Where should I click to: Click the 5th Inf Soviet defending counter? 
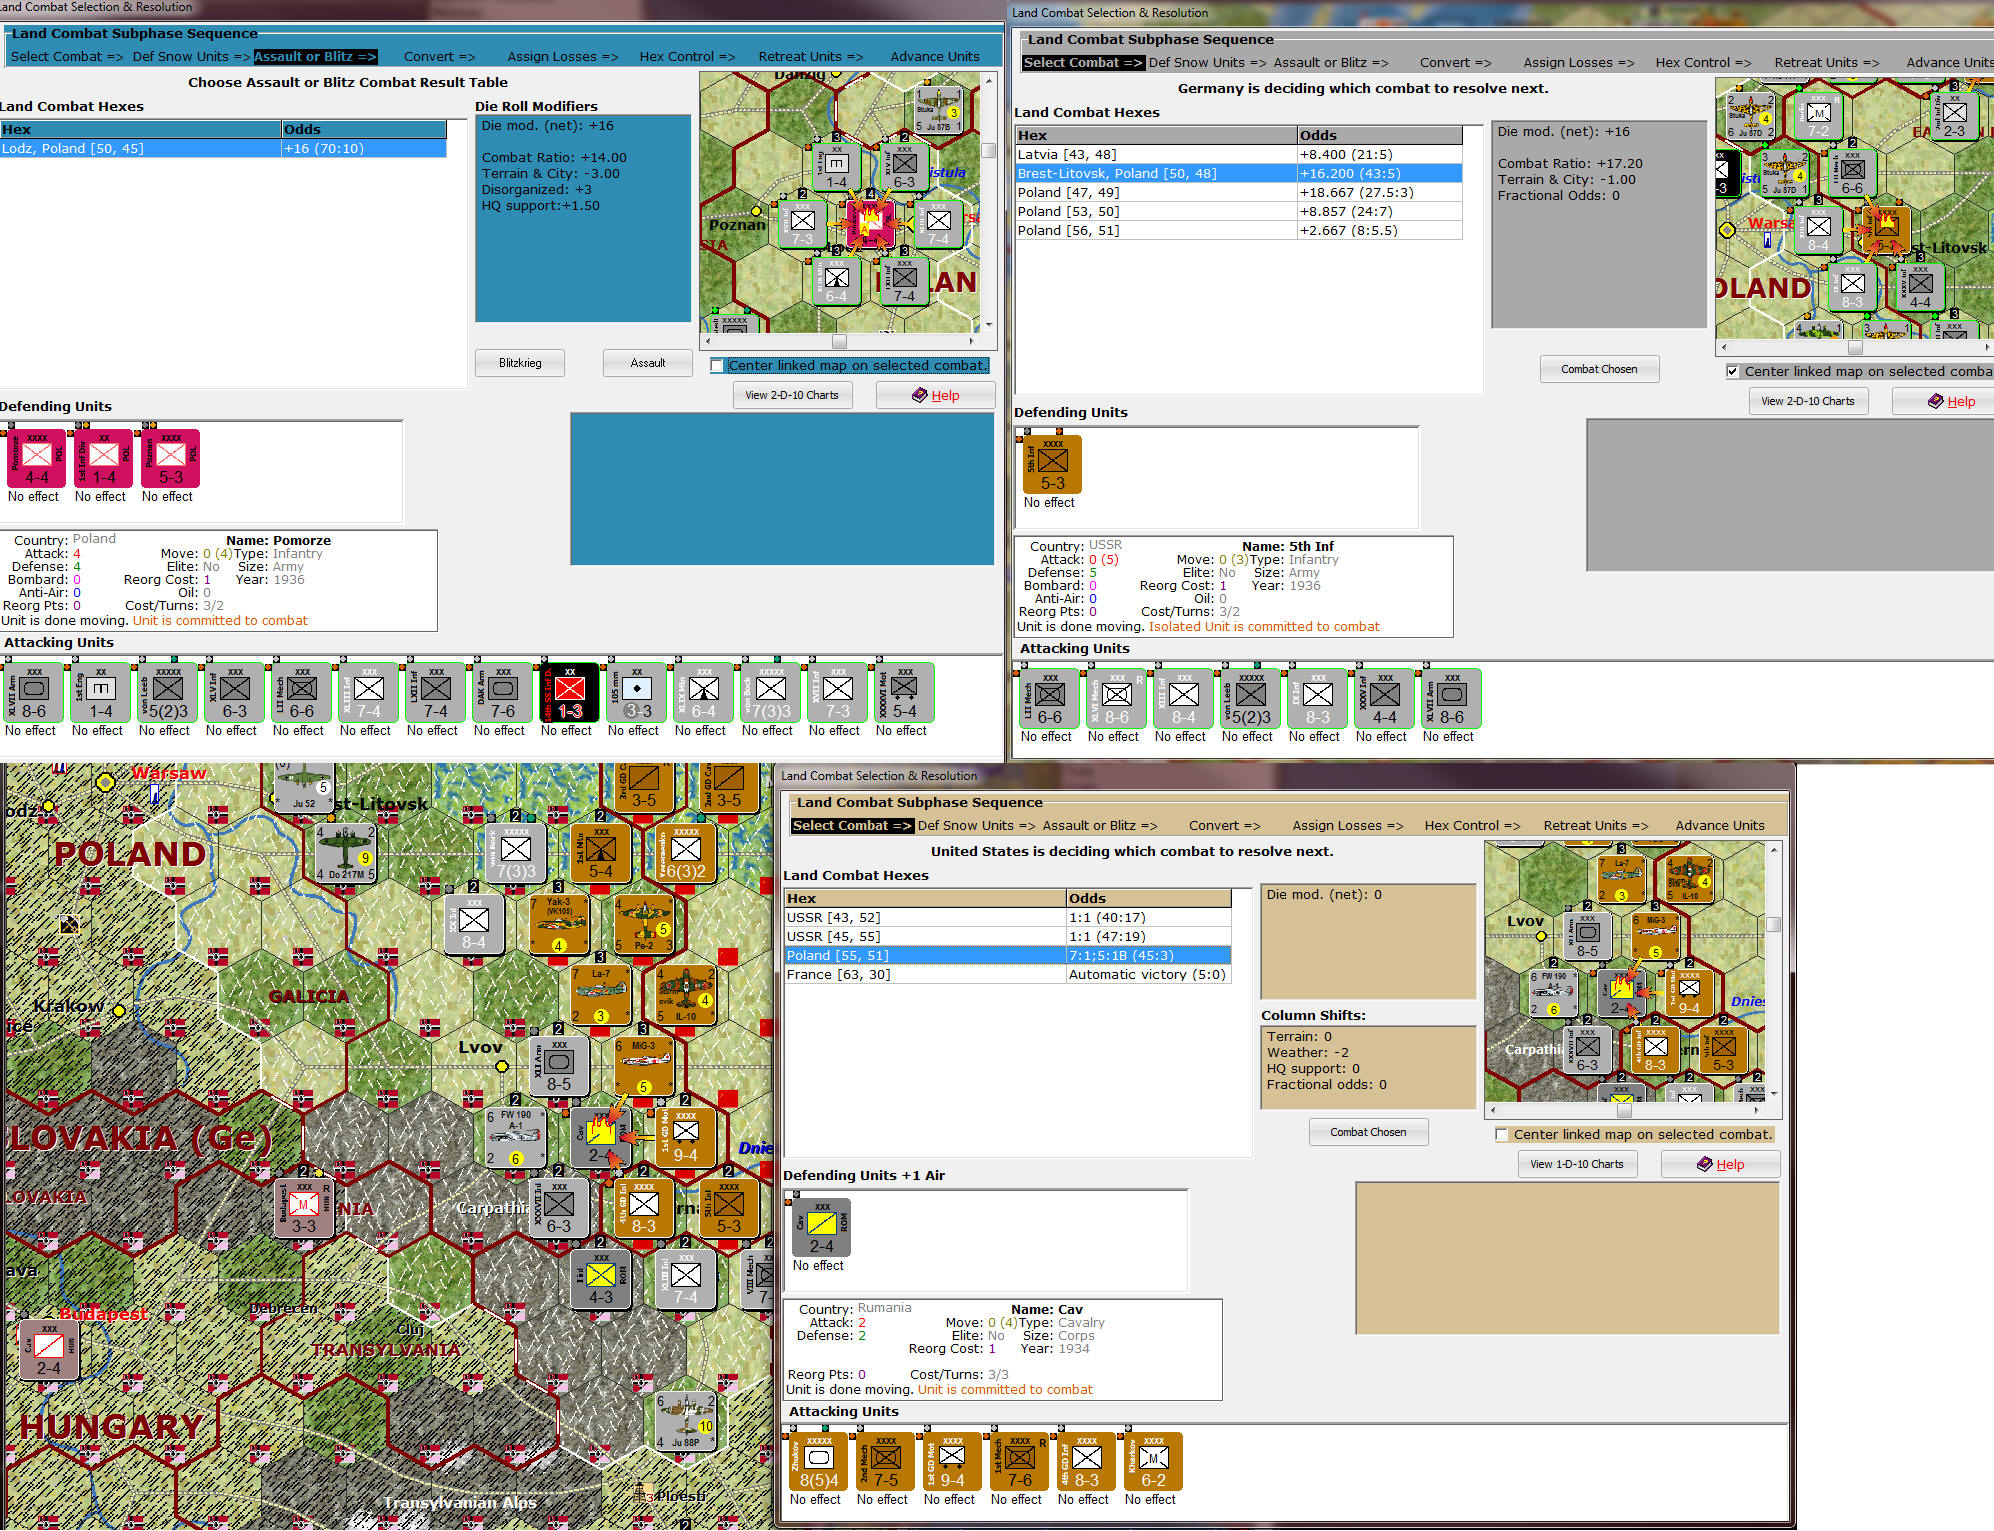[1053, 463]
